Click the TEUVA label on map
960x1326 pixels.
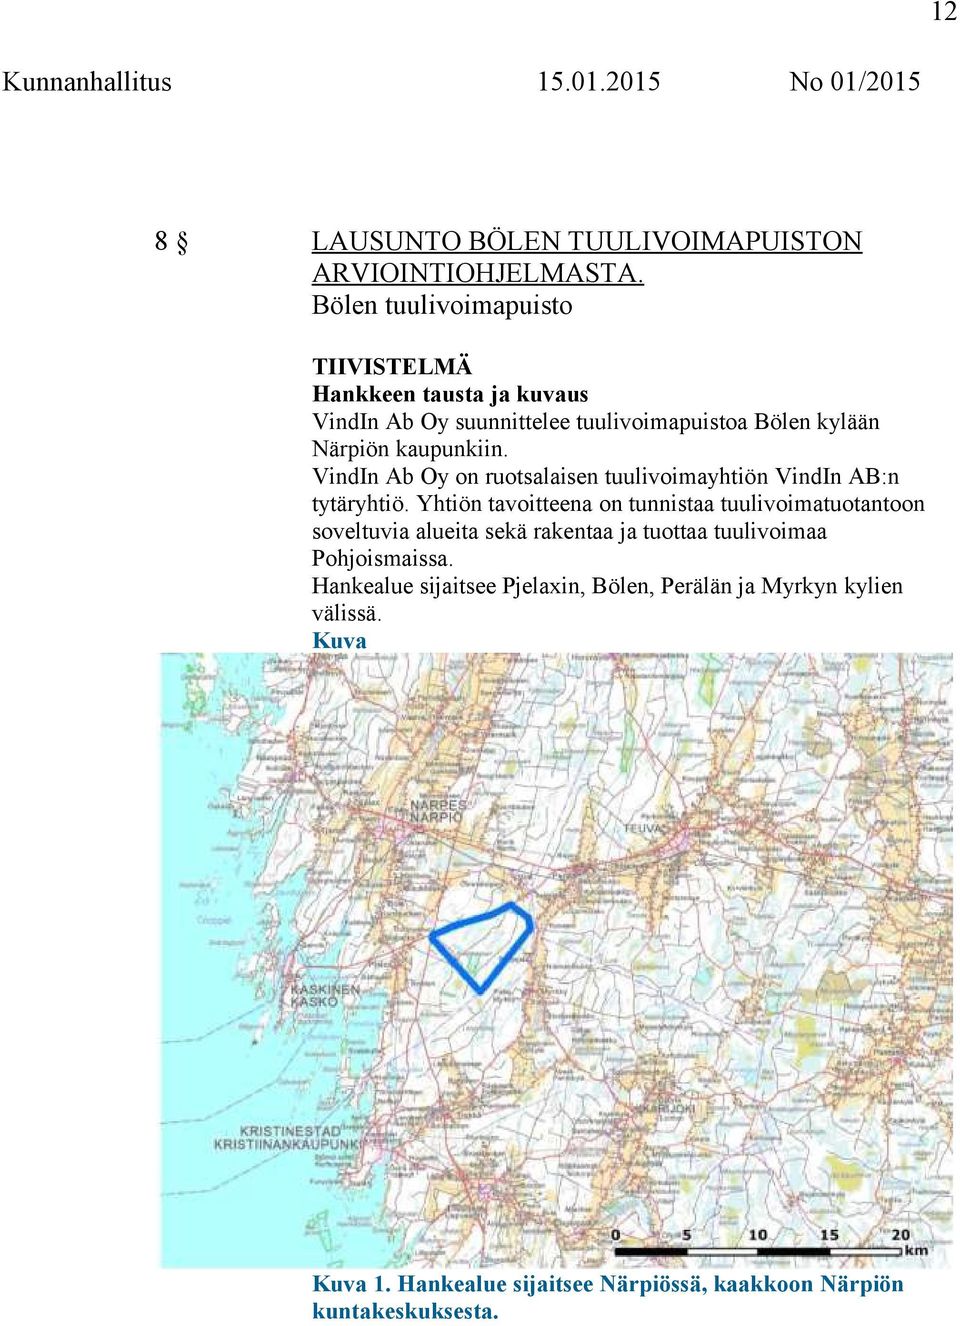tap(643, 828)
